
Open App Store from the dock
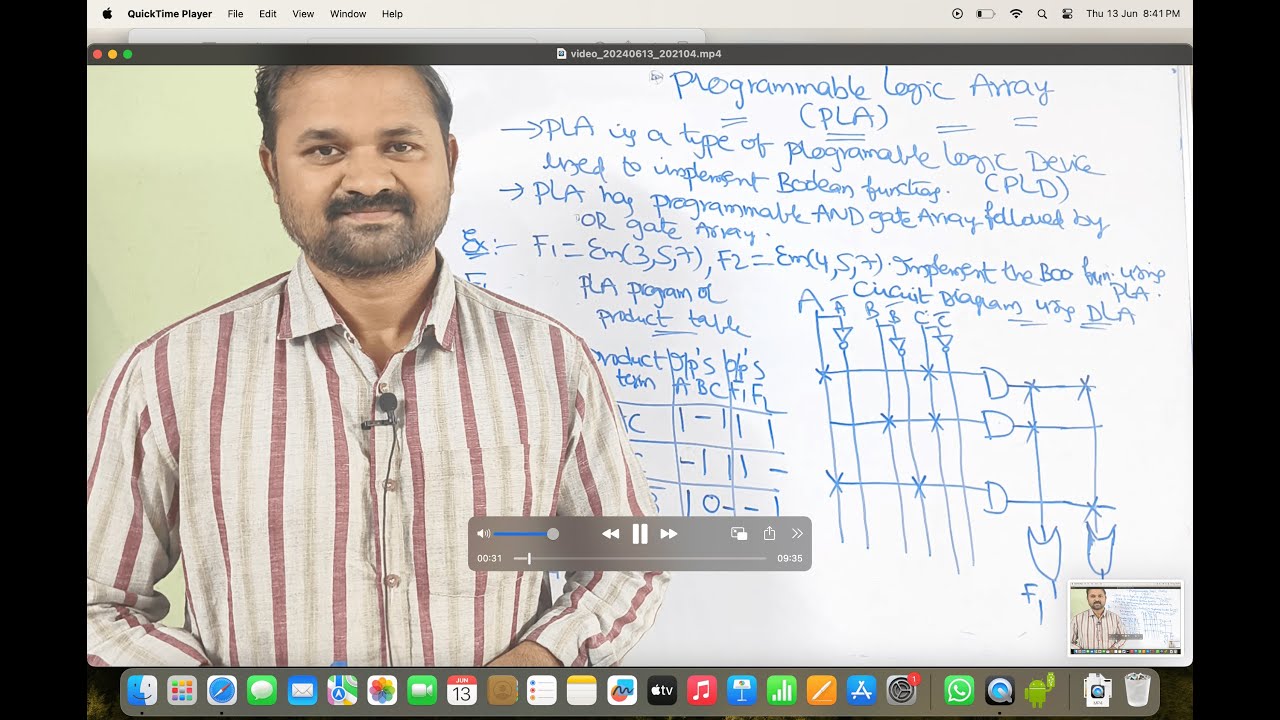pos(862,690)
